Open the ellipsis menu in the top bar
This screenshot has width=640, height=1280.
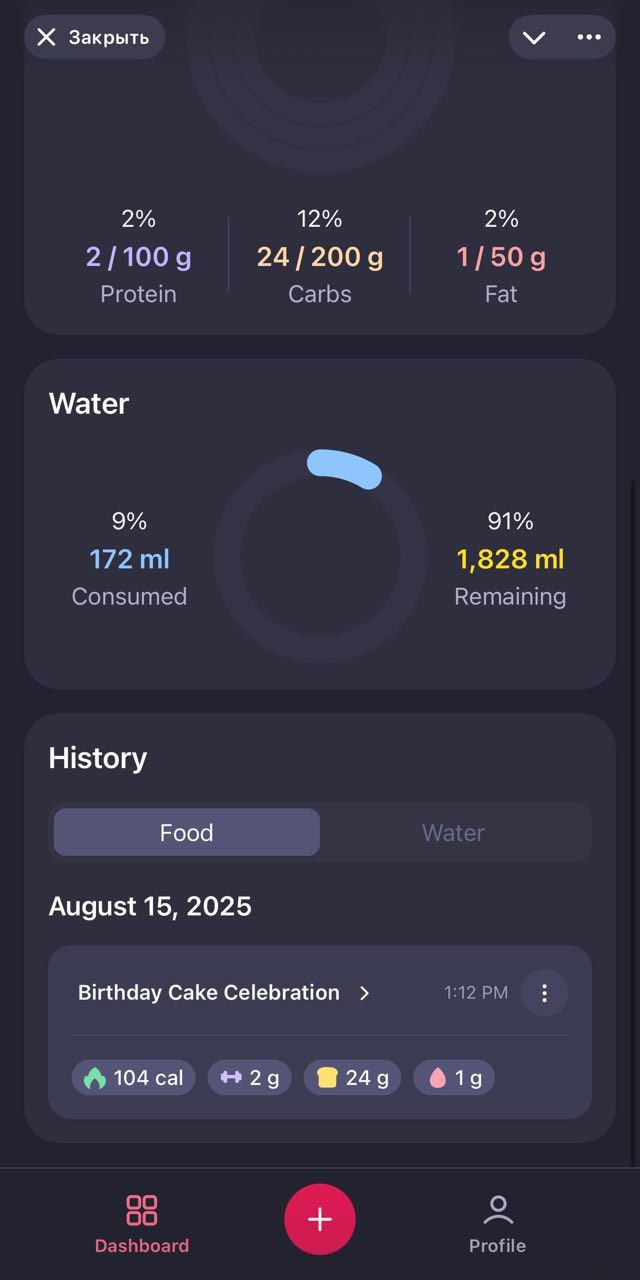tap(590, 37)
